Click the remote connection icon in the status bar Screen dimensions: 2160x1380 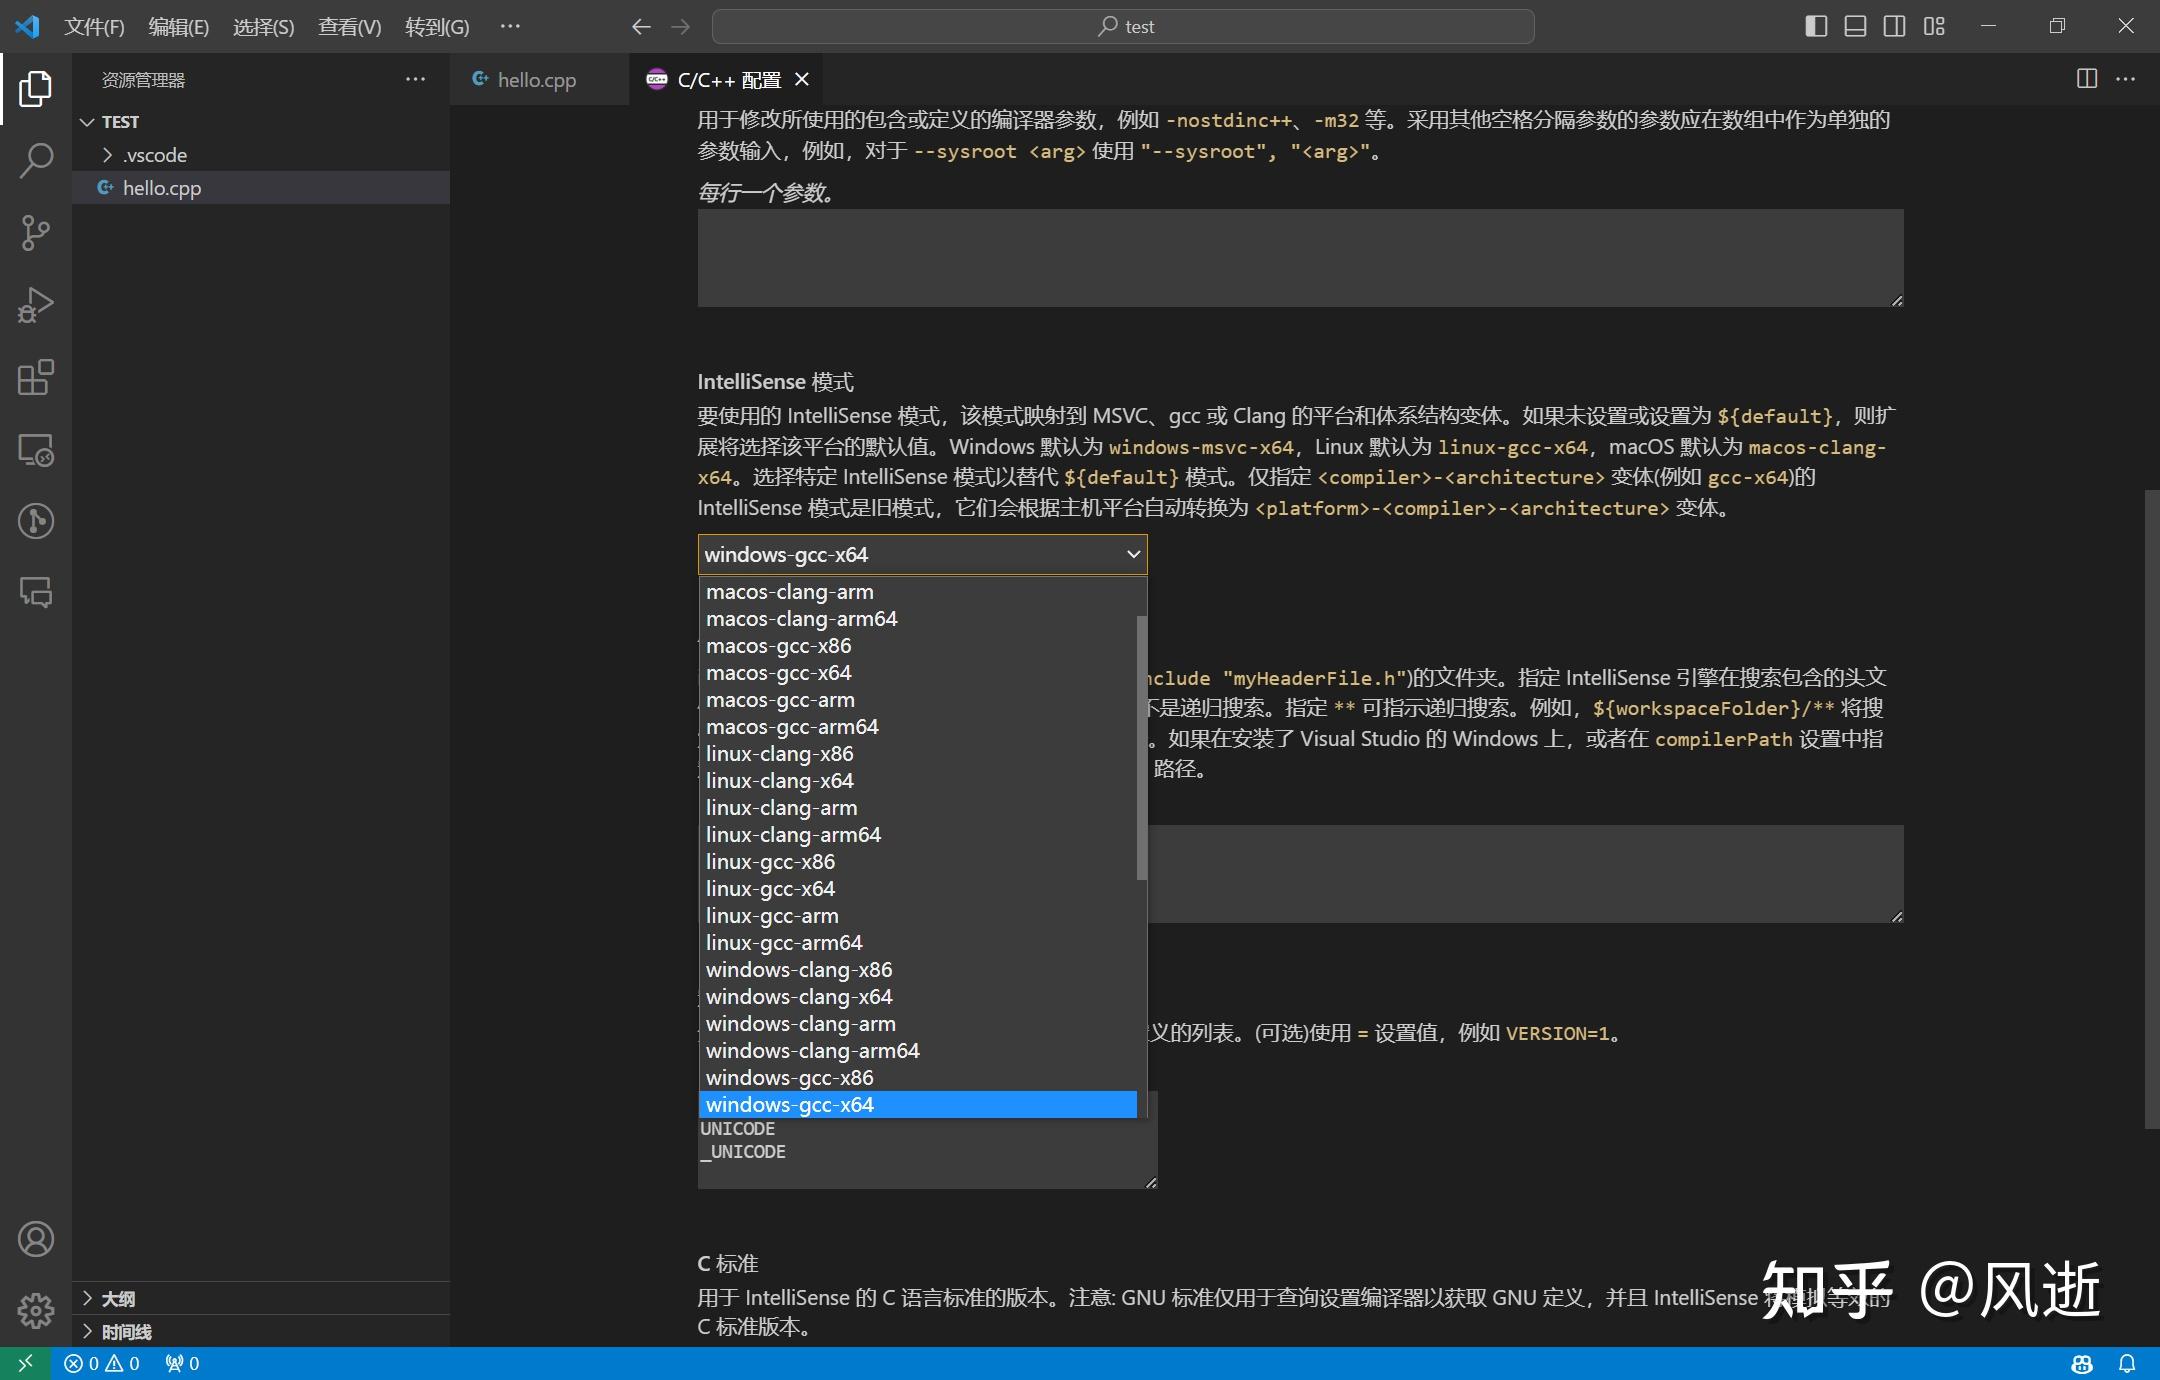(x=24, y=1362)
